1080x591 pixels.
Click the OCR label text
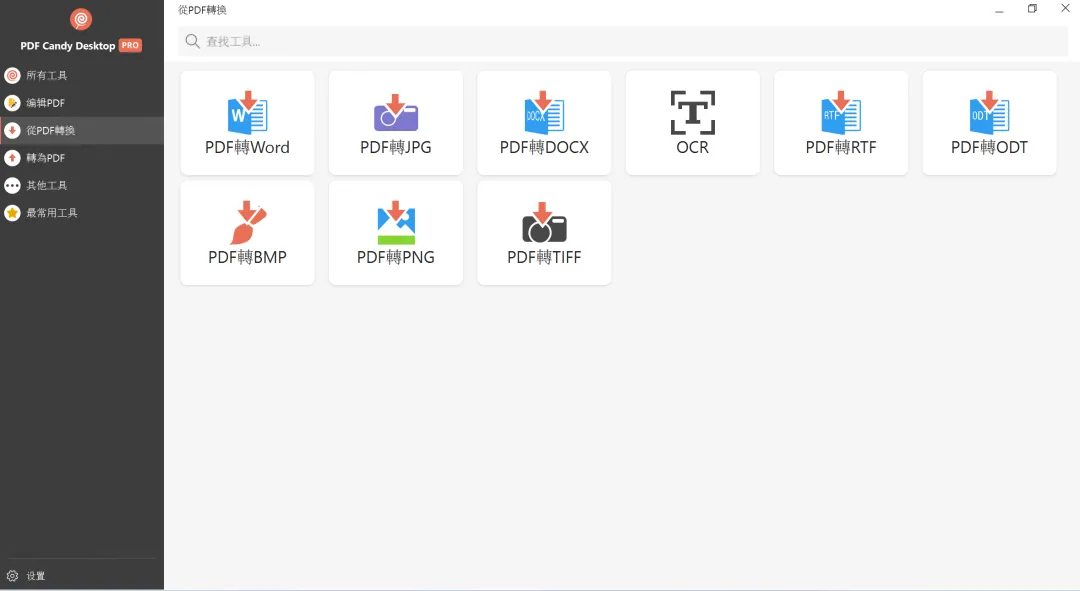pyautogui.click(x=693, y=147)
